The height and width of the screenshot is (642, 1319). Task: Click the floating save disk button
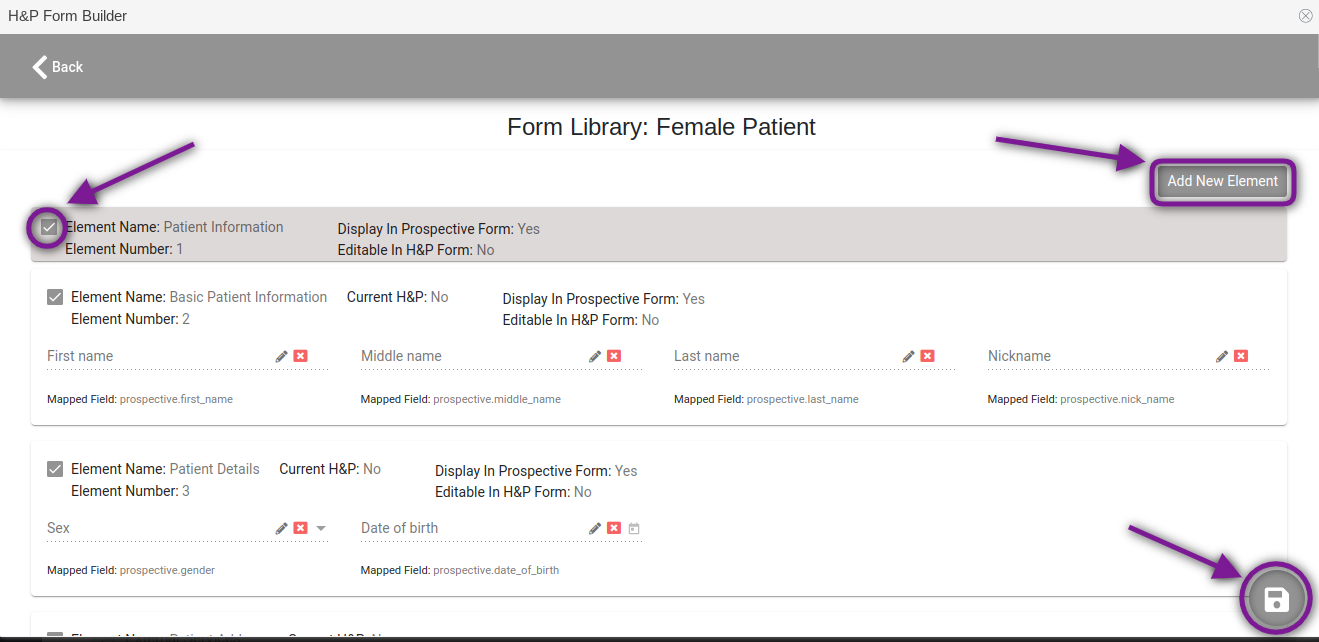(1275, 599)
